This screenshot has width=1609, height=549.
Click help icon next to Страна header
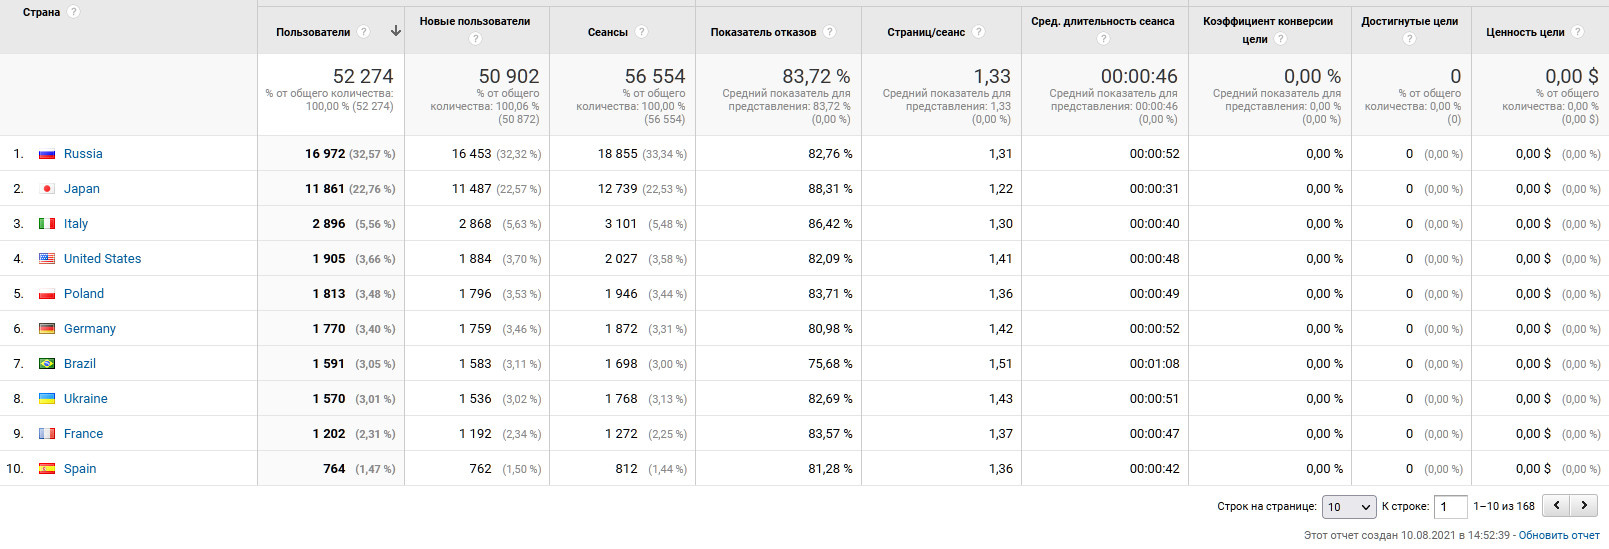[74, 12]
